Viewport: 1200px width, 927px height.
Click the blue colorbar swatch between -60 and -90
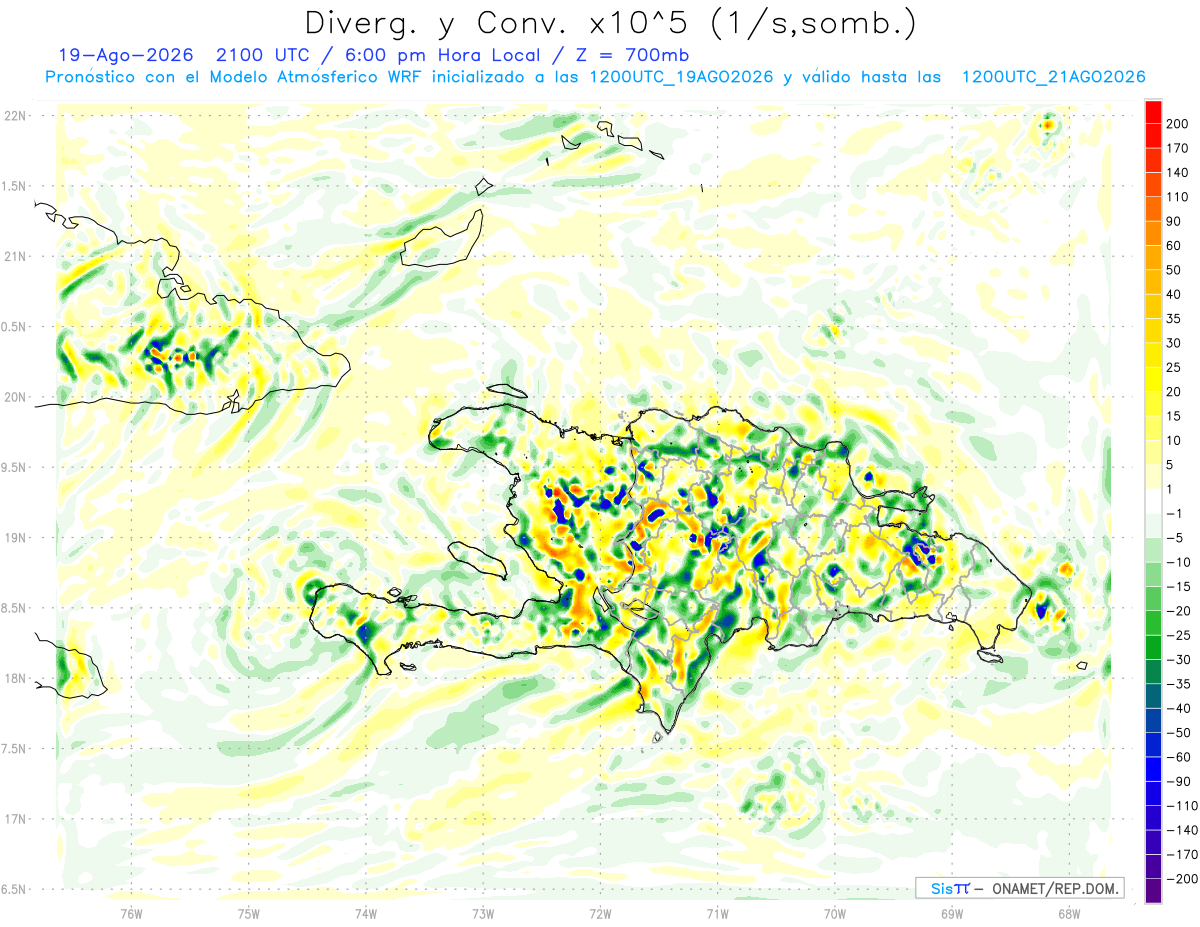pos(1153,769)
